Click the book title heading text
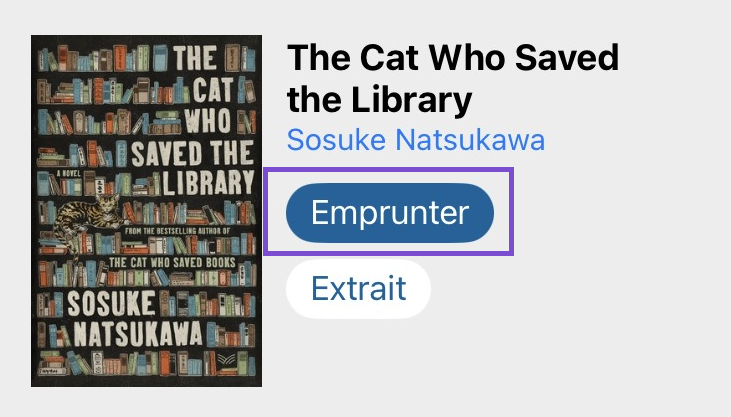Image resolution: width=731 pixels, height=417 pixels. click(453, 78)
